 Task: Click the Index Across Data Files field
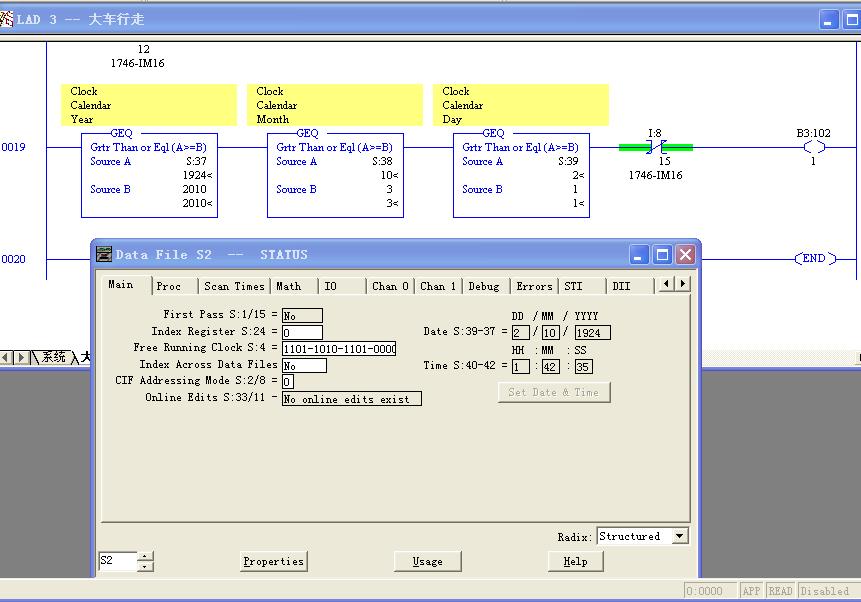point(304,366)
